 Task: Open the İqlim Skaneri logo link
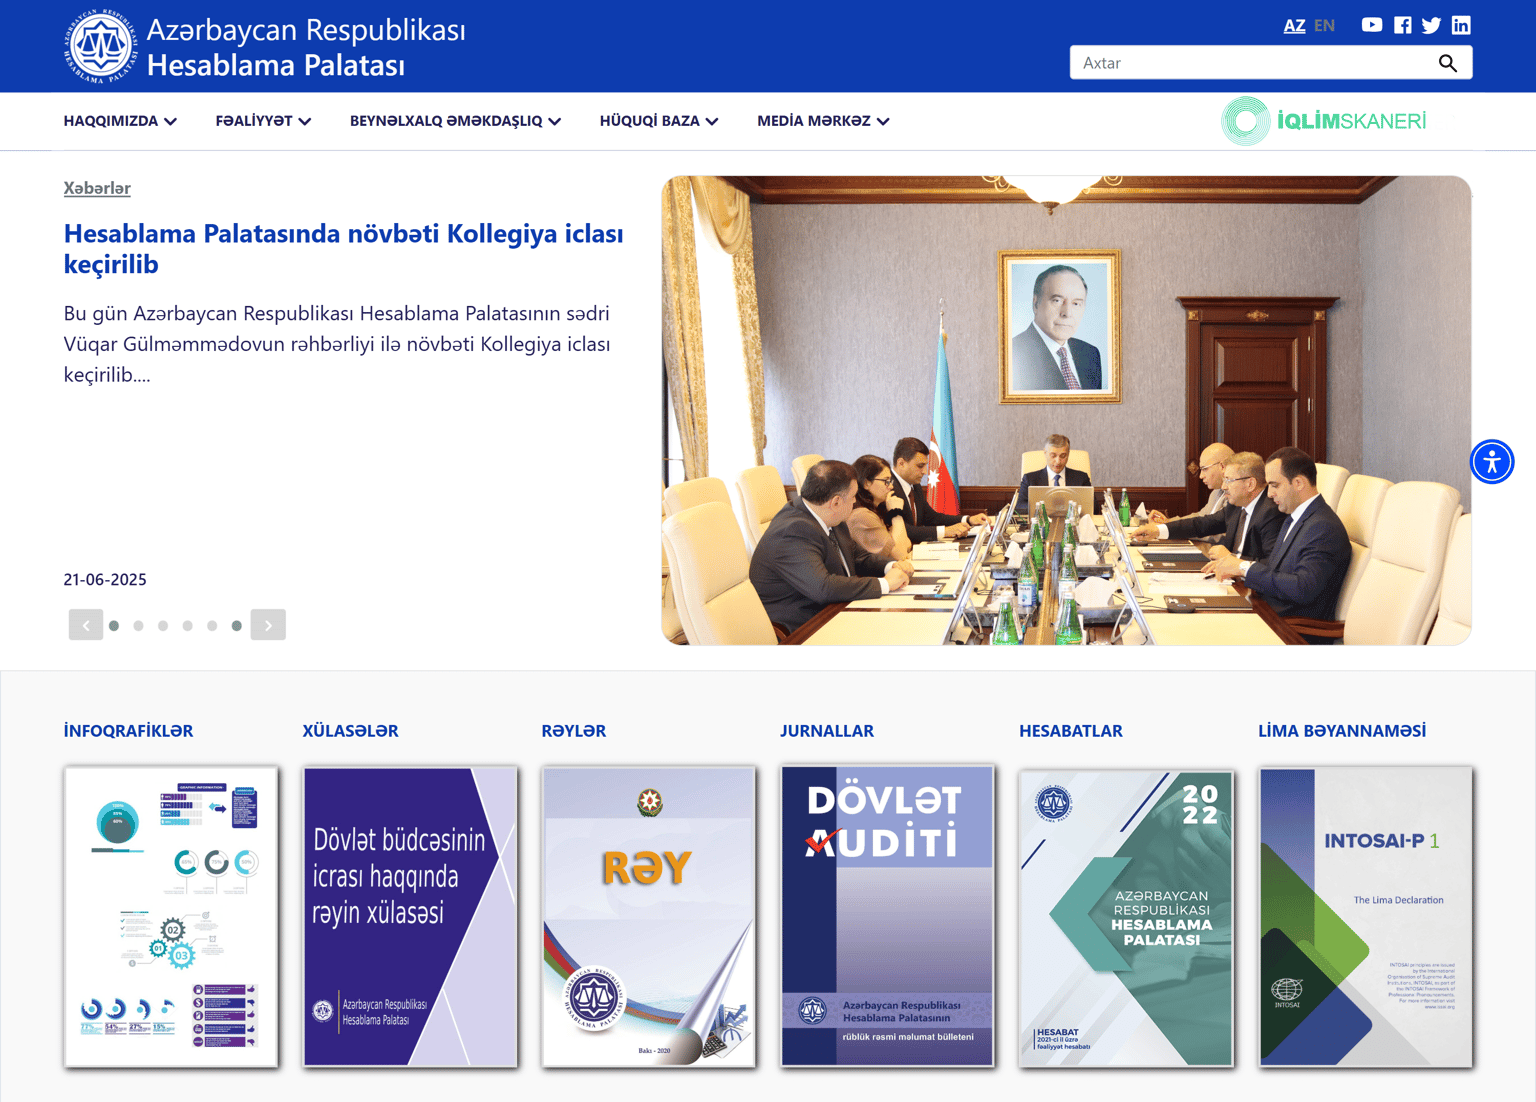pos(1324,121)
